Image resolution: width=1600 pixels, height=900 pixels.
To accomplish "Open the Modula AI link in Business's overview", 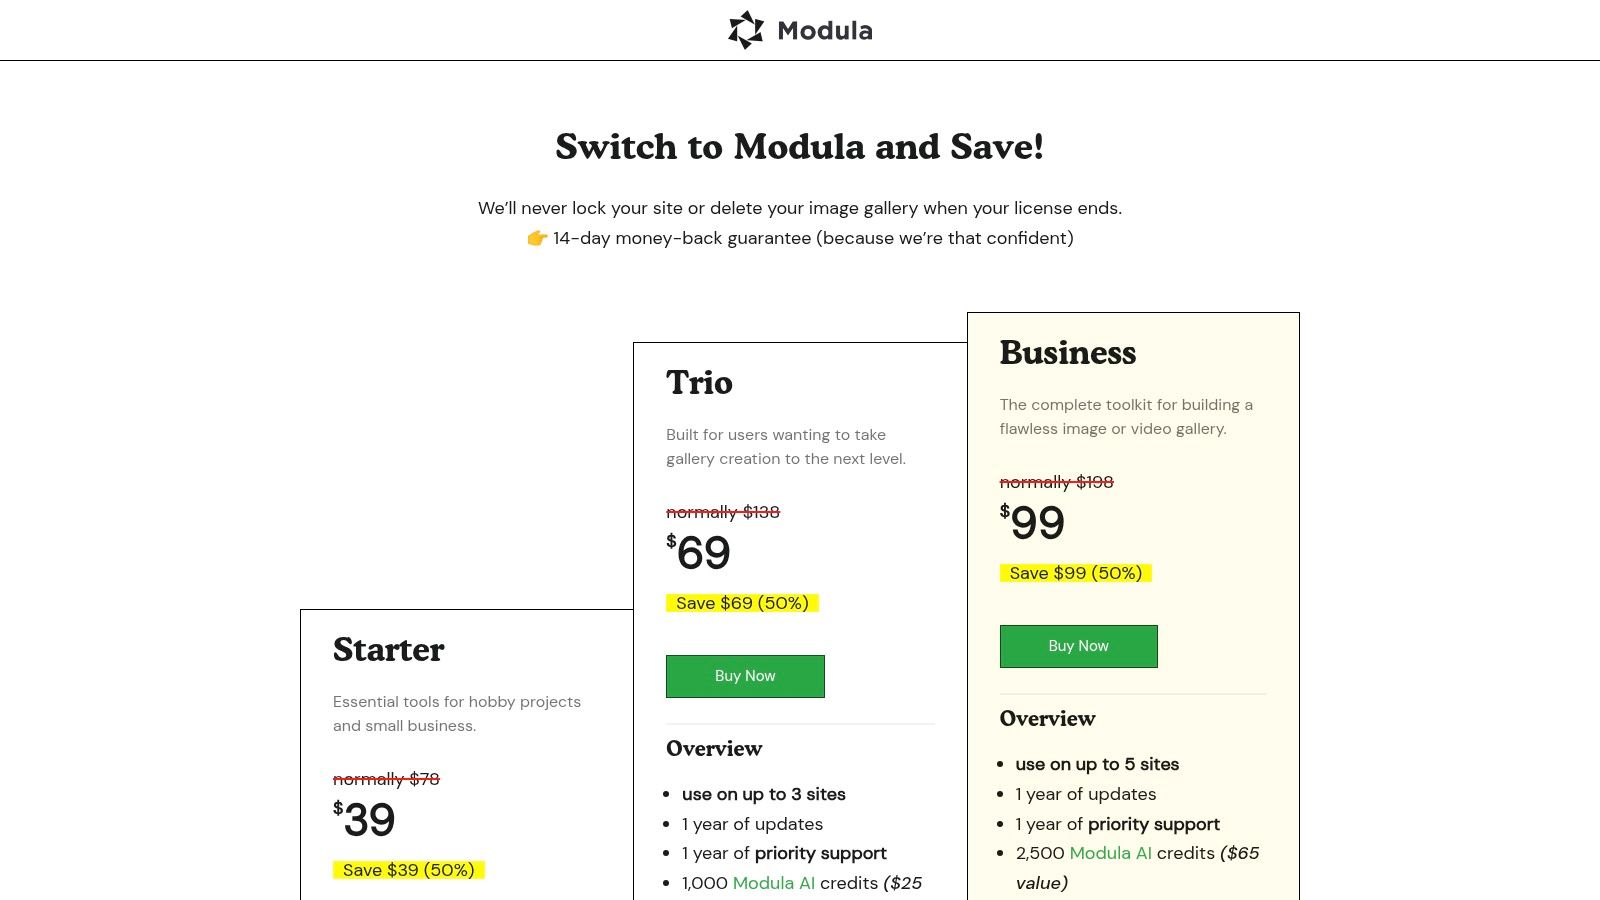I will (1109, 853).
